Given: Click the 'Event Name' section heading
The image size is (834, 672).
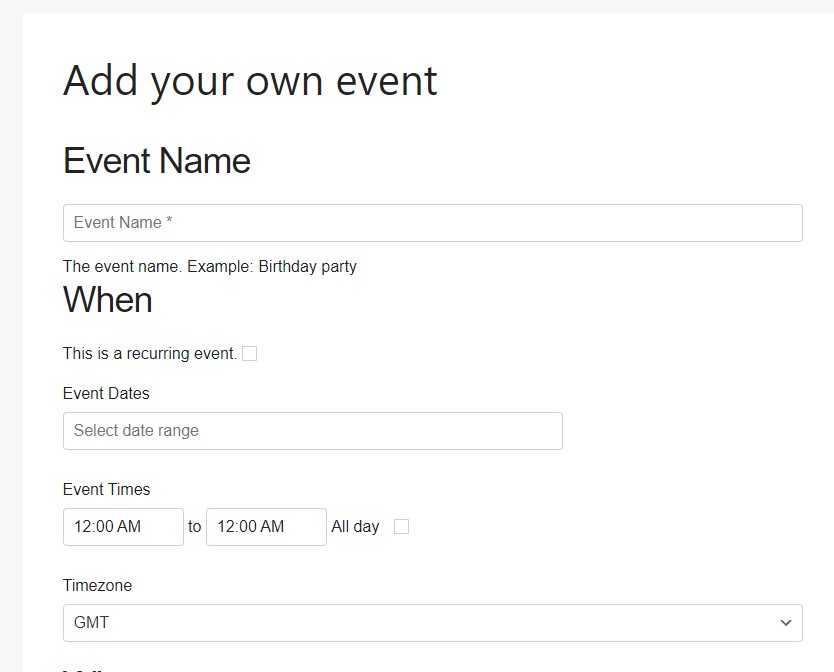Looking at the screenshot, I should click(157, 161).
